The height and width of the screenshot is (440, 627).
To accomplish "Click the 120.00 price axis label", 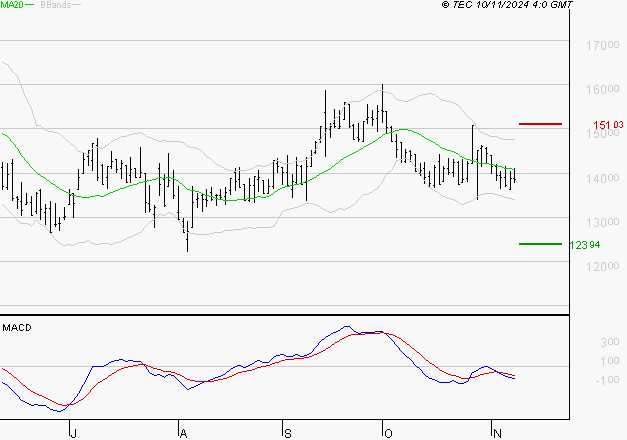I will 603,266.
